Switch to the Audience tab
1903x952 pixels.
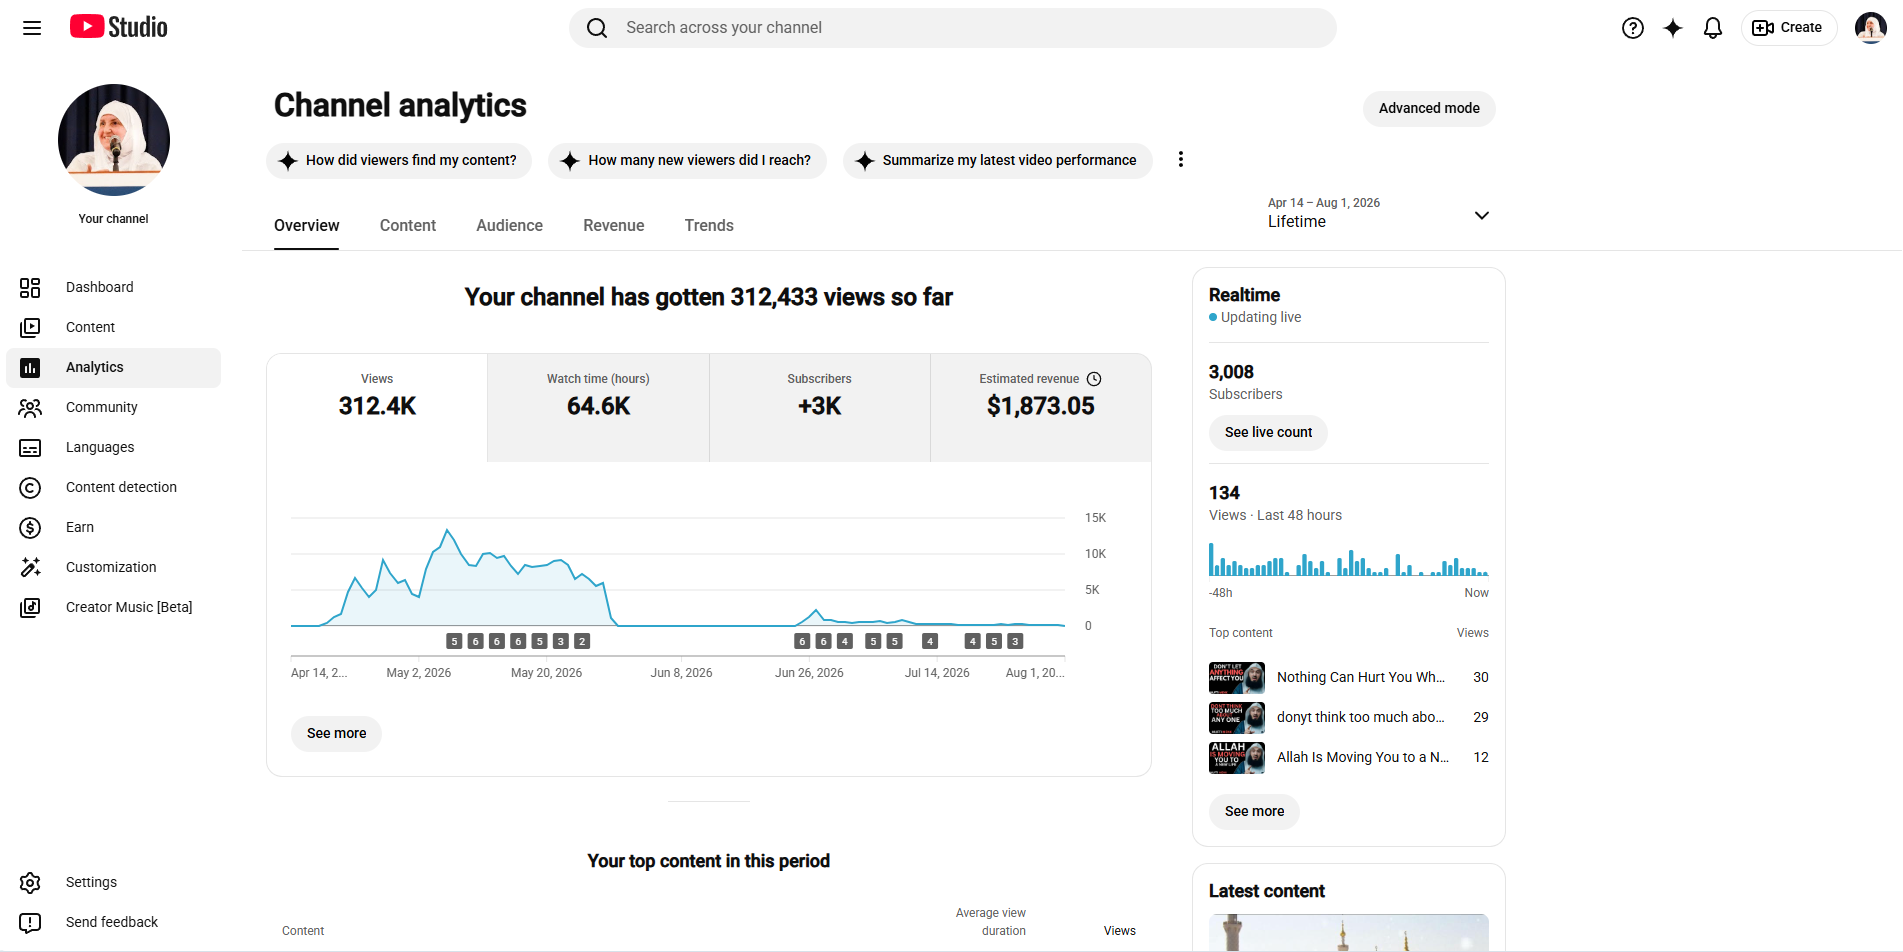[x=509, y=226]
